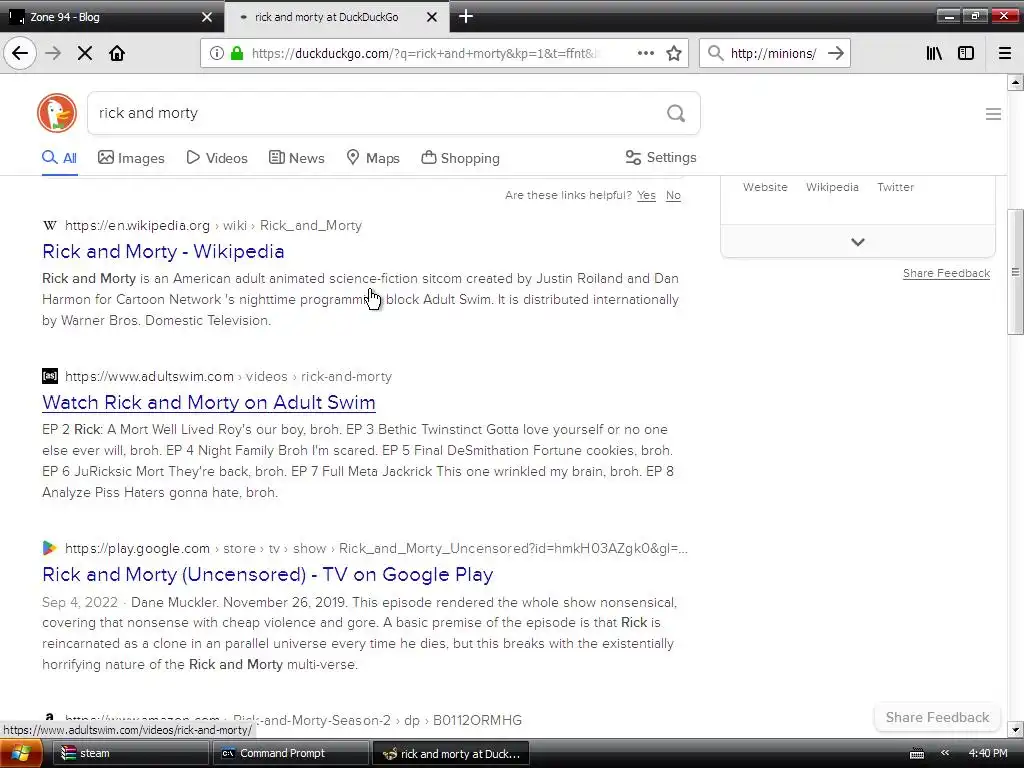This screenshot has width=1024, height=768.
Task: Click the Website link in info panel
Action: tap(765, 187)
